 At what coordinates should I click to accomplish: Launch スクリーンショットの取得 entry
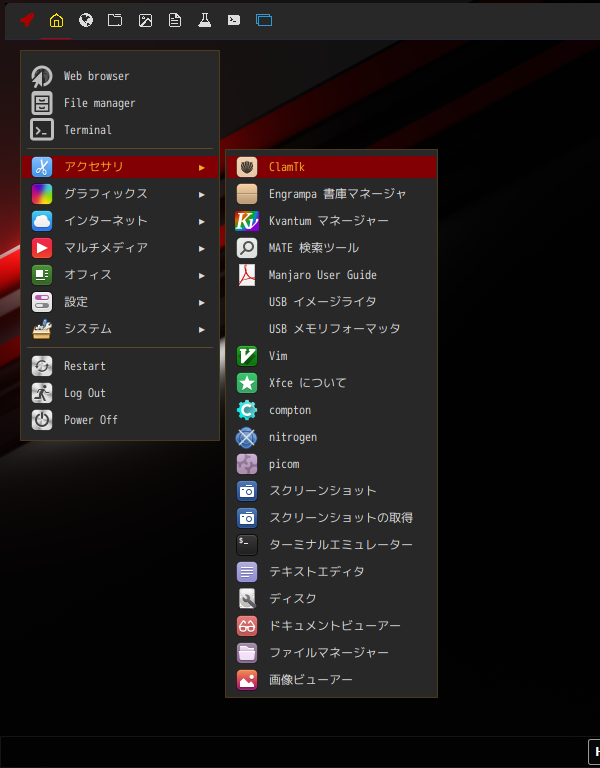point(331,518)
